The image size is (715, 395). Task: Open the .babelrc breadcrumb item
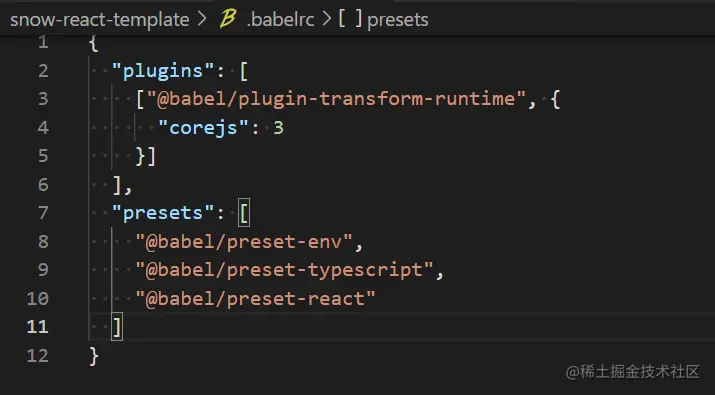[x=280, y=20]
